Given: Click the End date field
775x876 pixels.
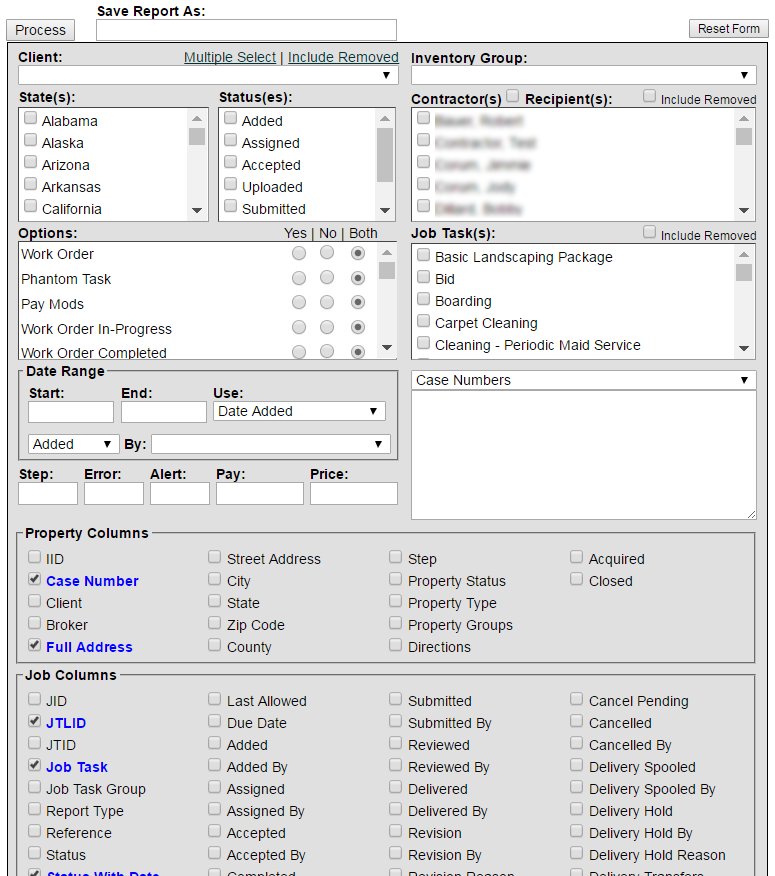Looking at the screenshot, I should tap(164, 412).
